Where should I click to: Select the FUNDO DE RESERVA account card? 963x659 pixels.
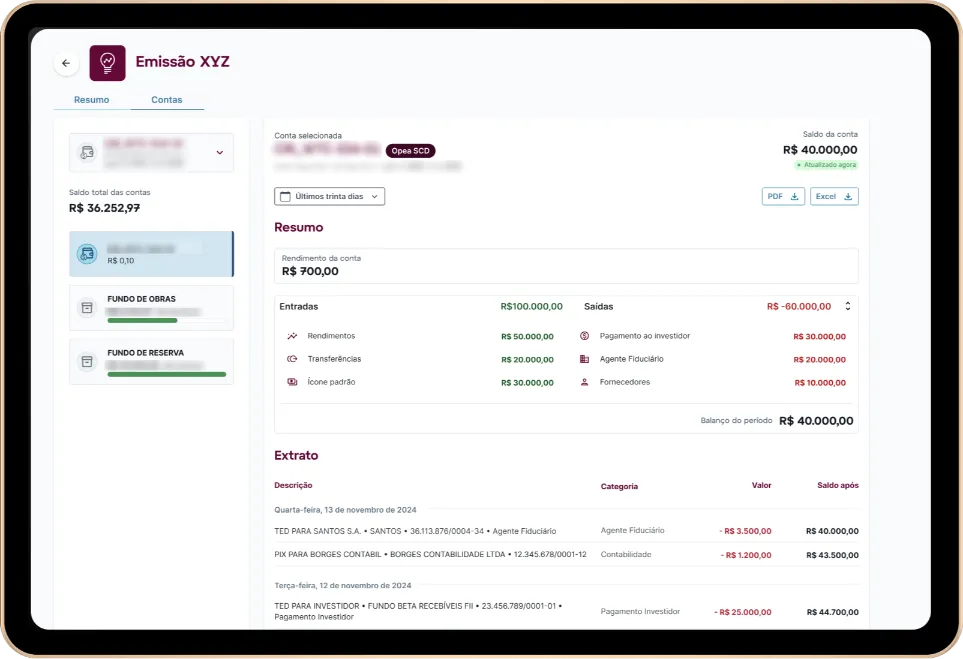[x=152, y=362]
